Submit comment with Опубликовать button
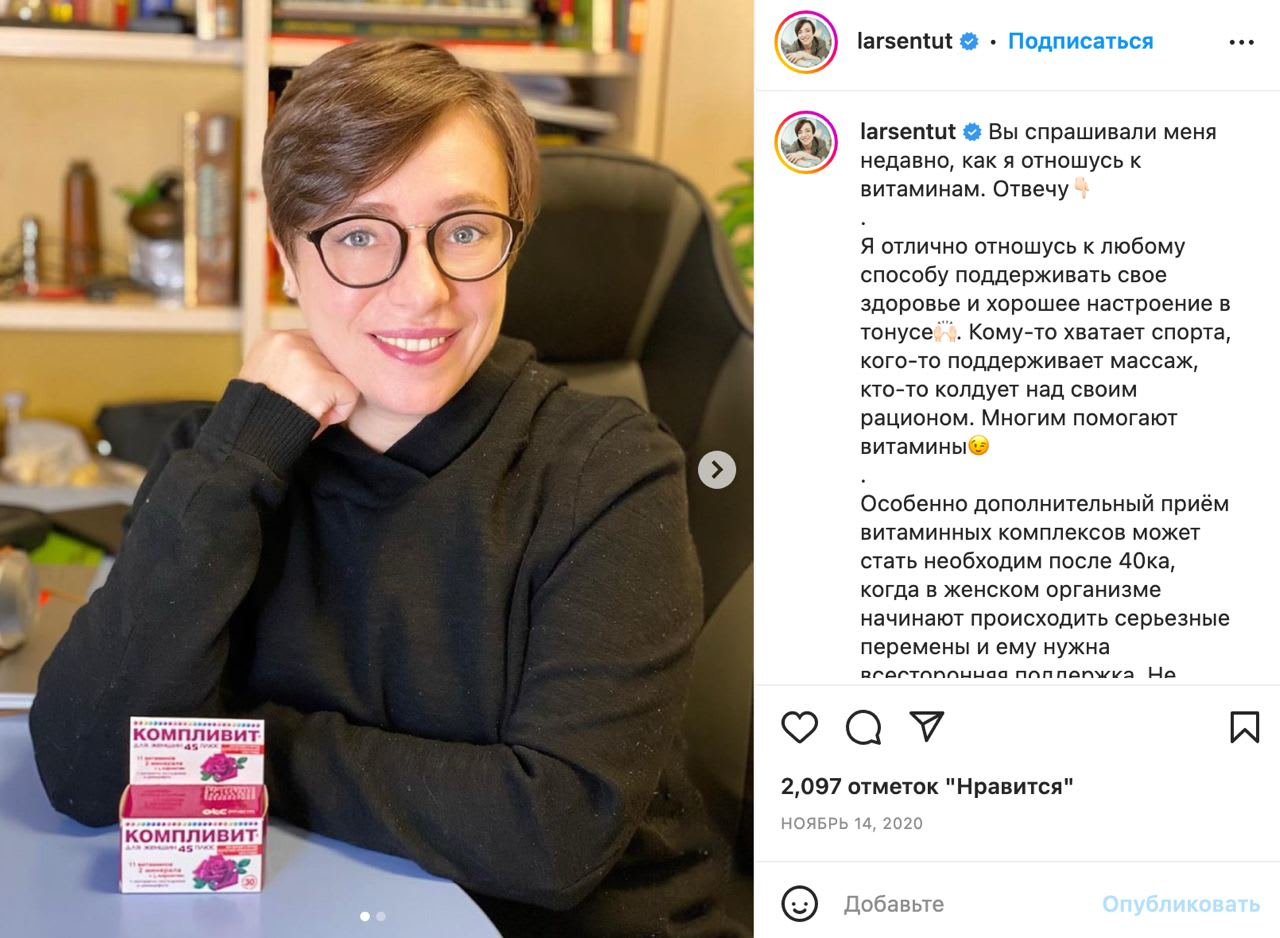 tap(1181, 904)
